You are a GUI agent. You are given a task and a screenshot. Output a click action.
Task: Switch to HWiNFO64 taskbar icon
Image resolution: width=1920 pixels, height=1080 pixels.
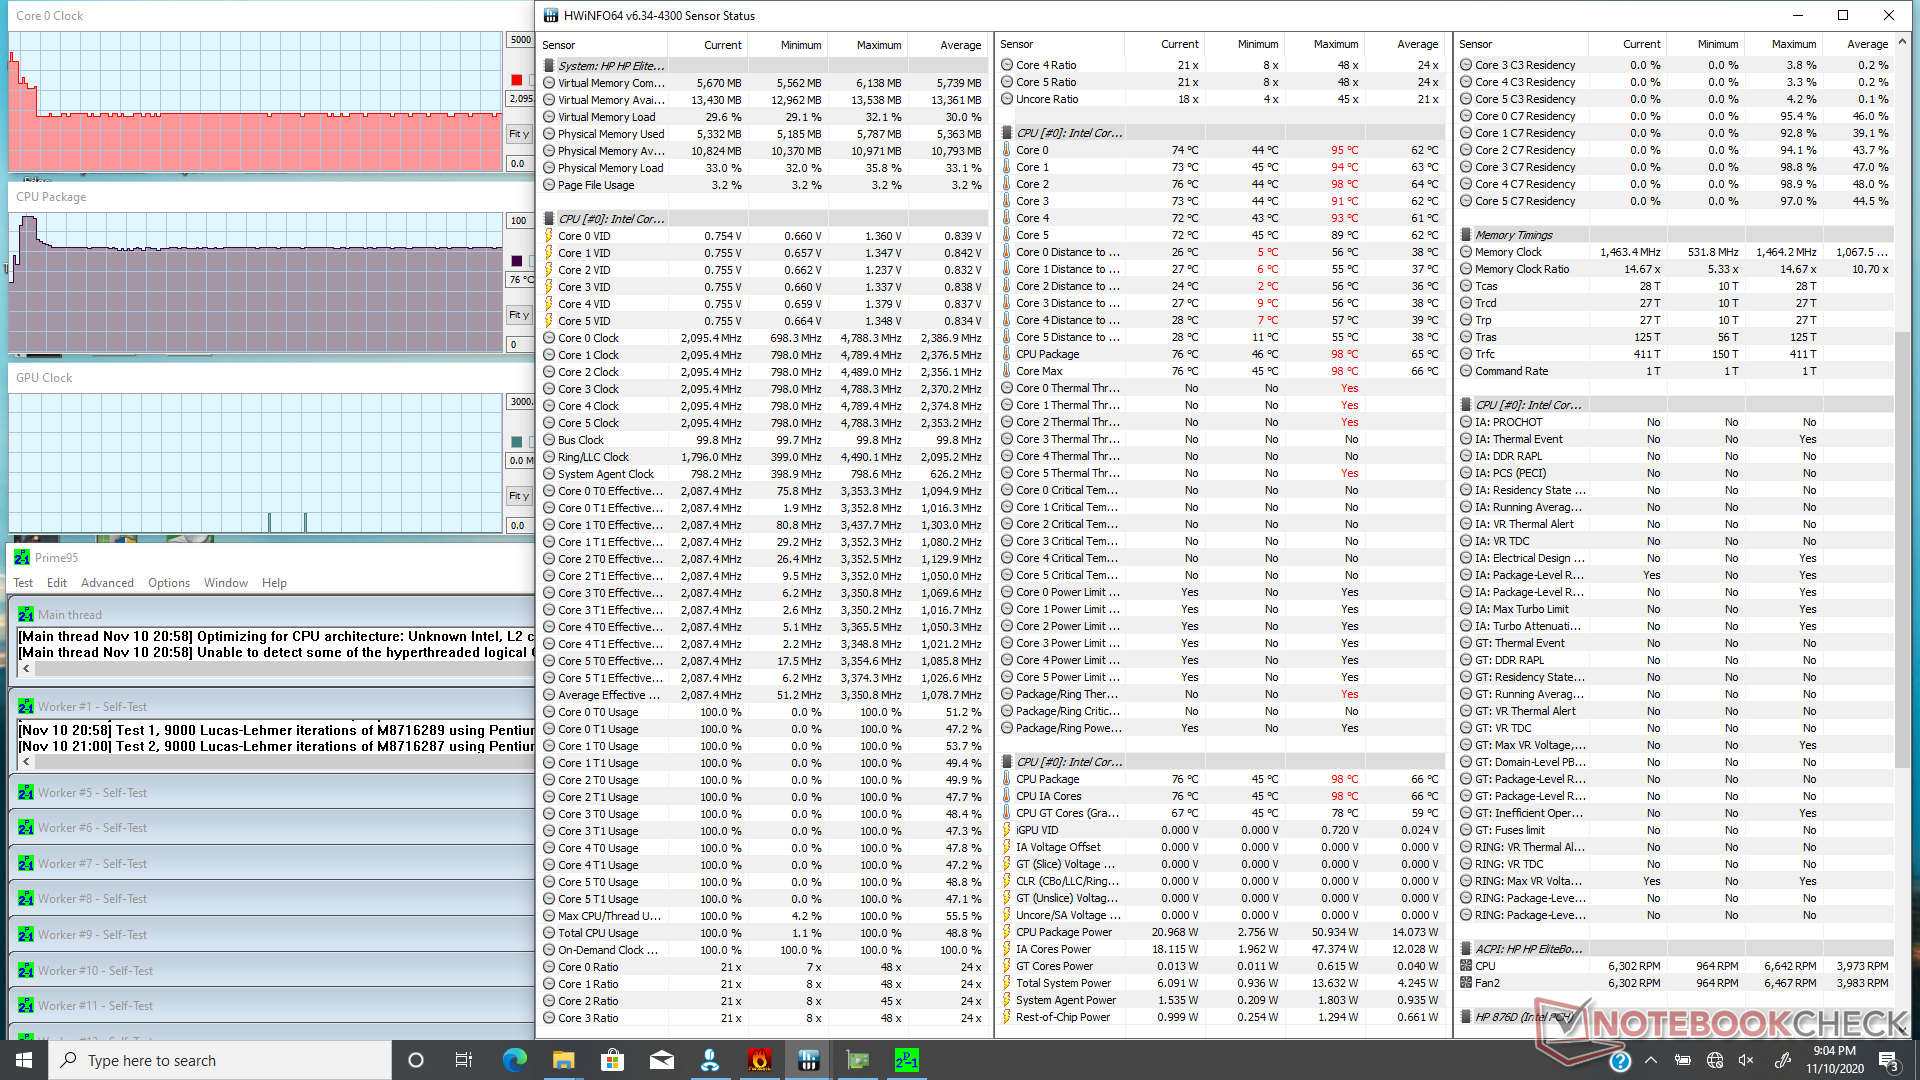pos(809,1060)
